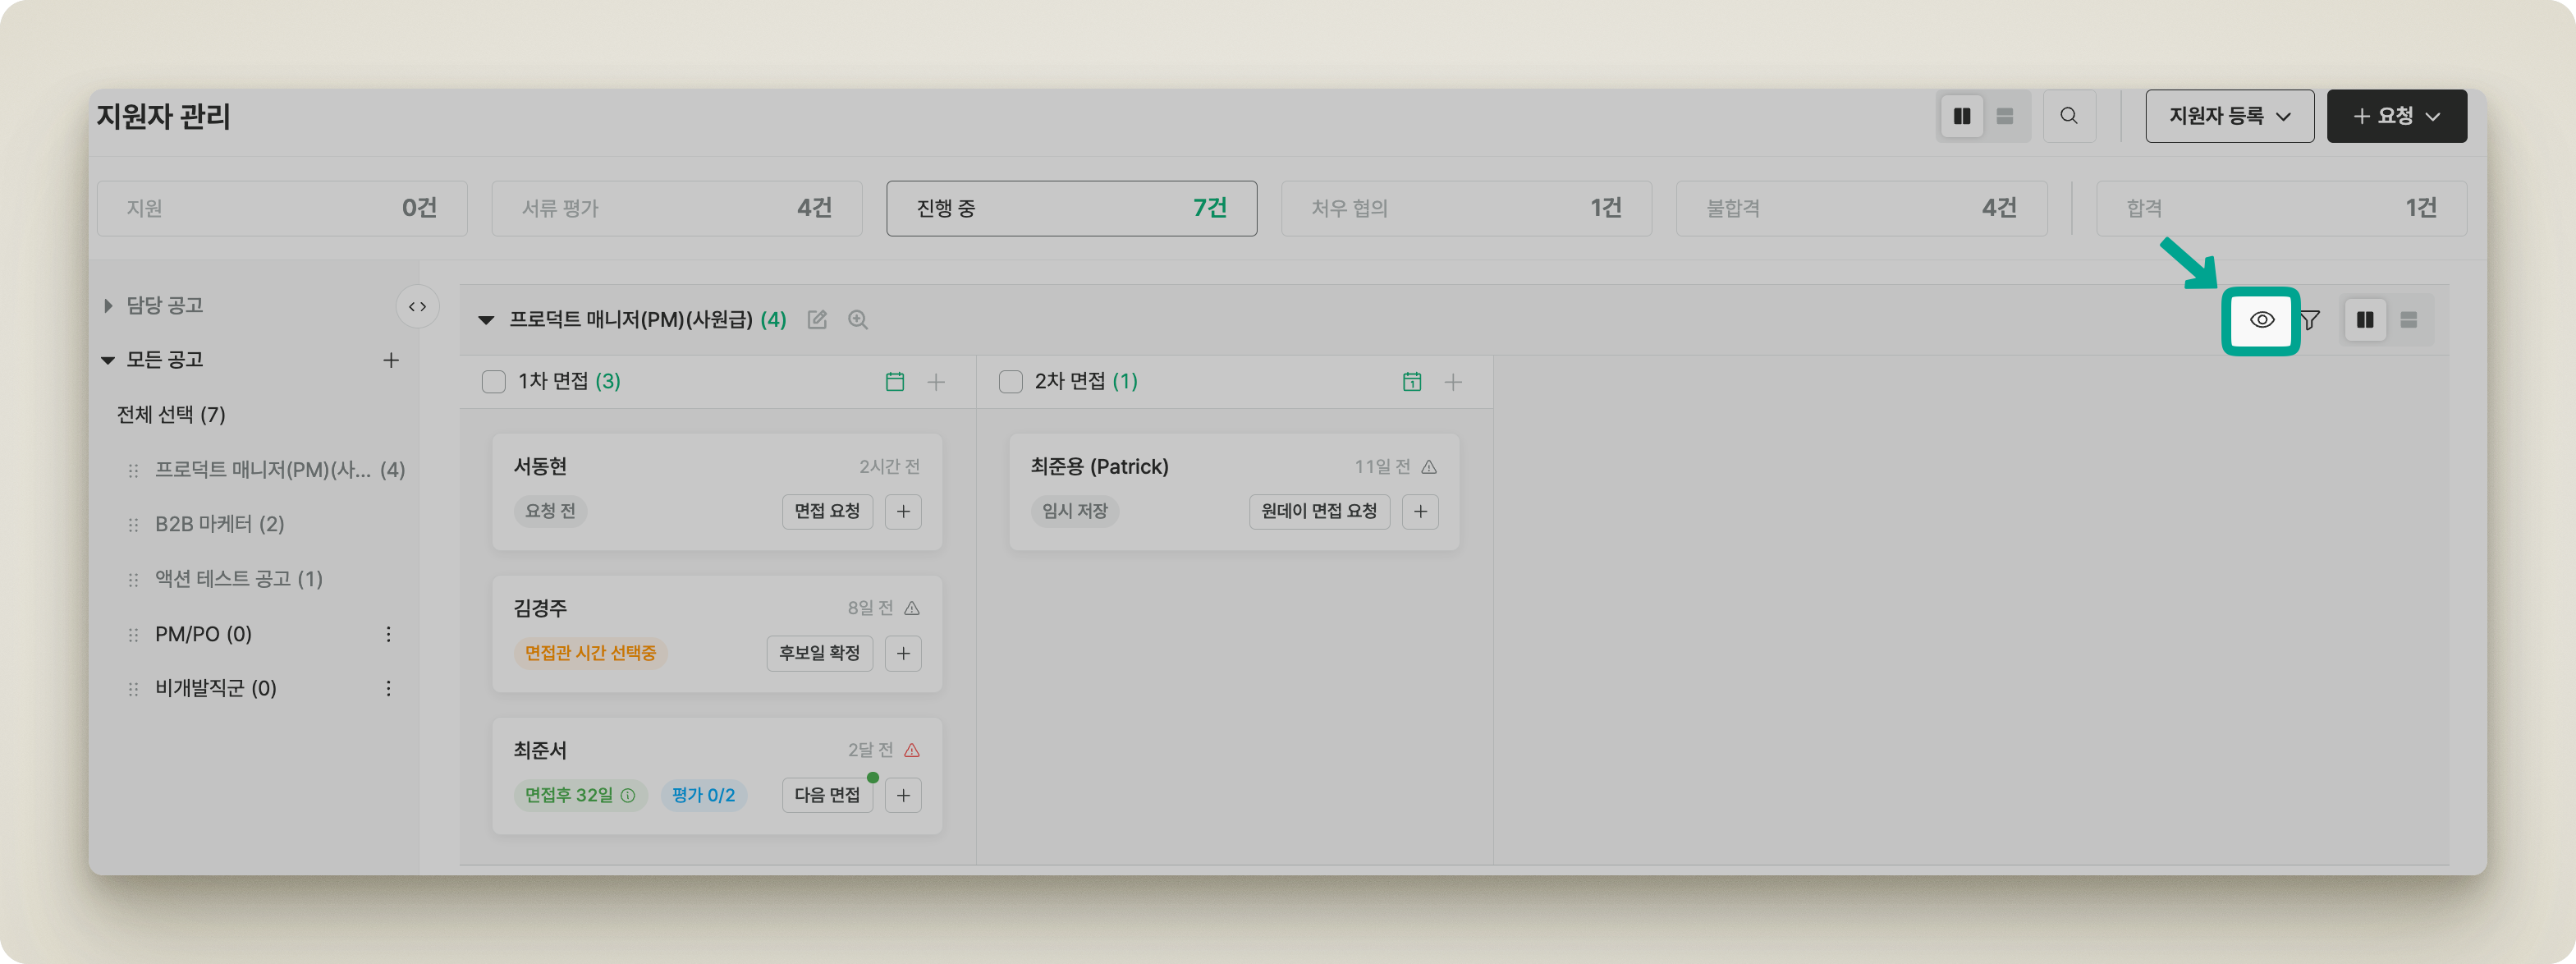
Task: Click the search magnifier in header
Action: tap(2069, 116)
